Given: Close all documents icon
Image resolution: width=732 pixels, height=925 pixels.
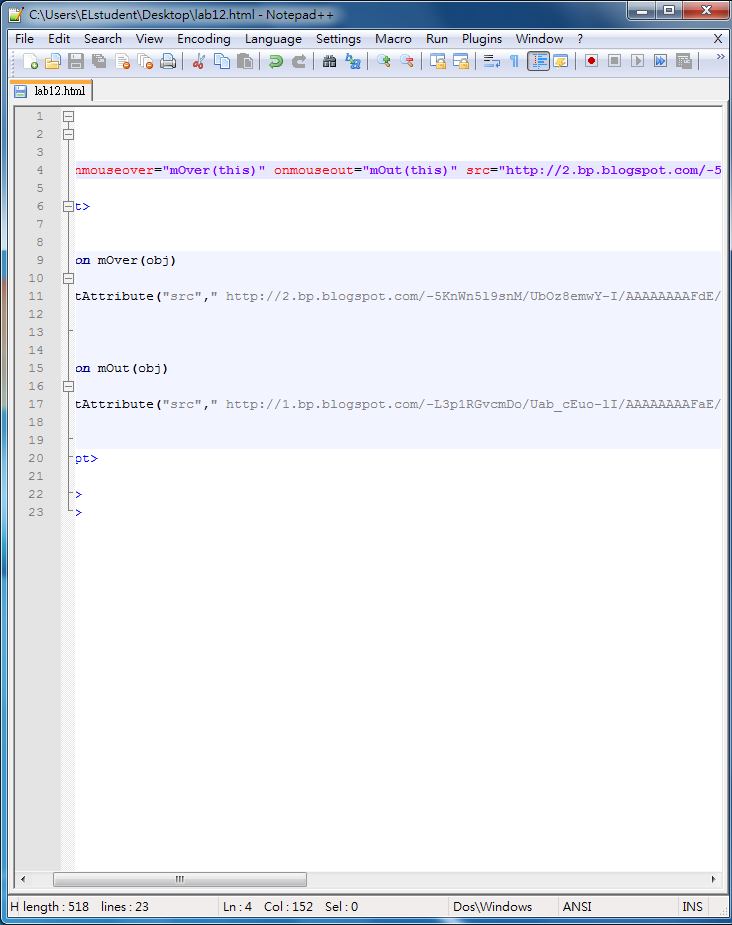Looking at the screenshot, I should (x=145, y=61).
